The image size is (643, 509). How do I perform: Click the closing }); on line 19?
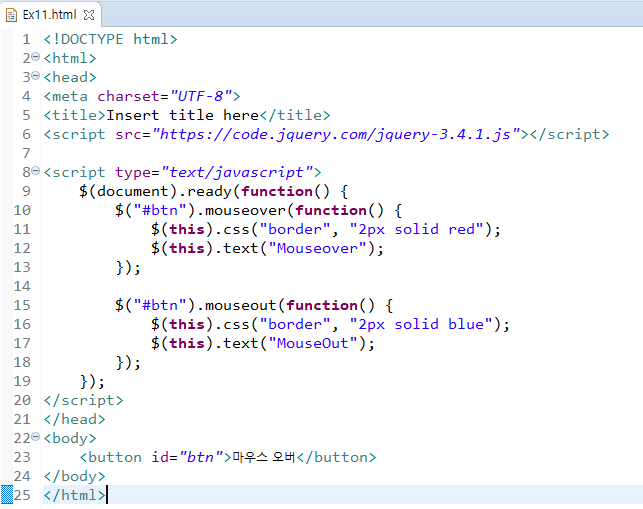pos(92,381)
